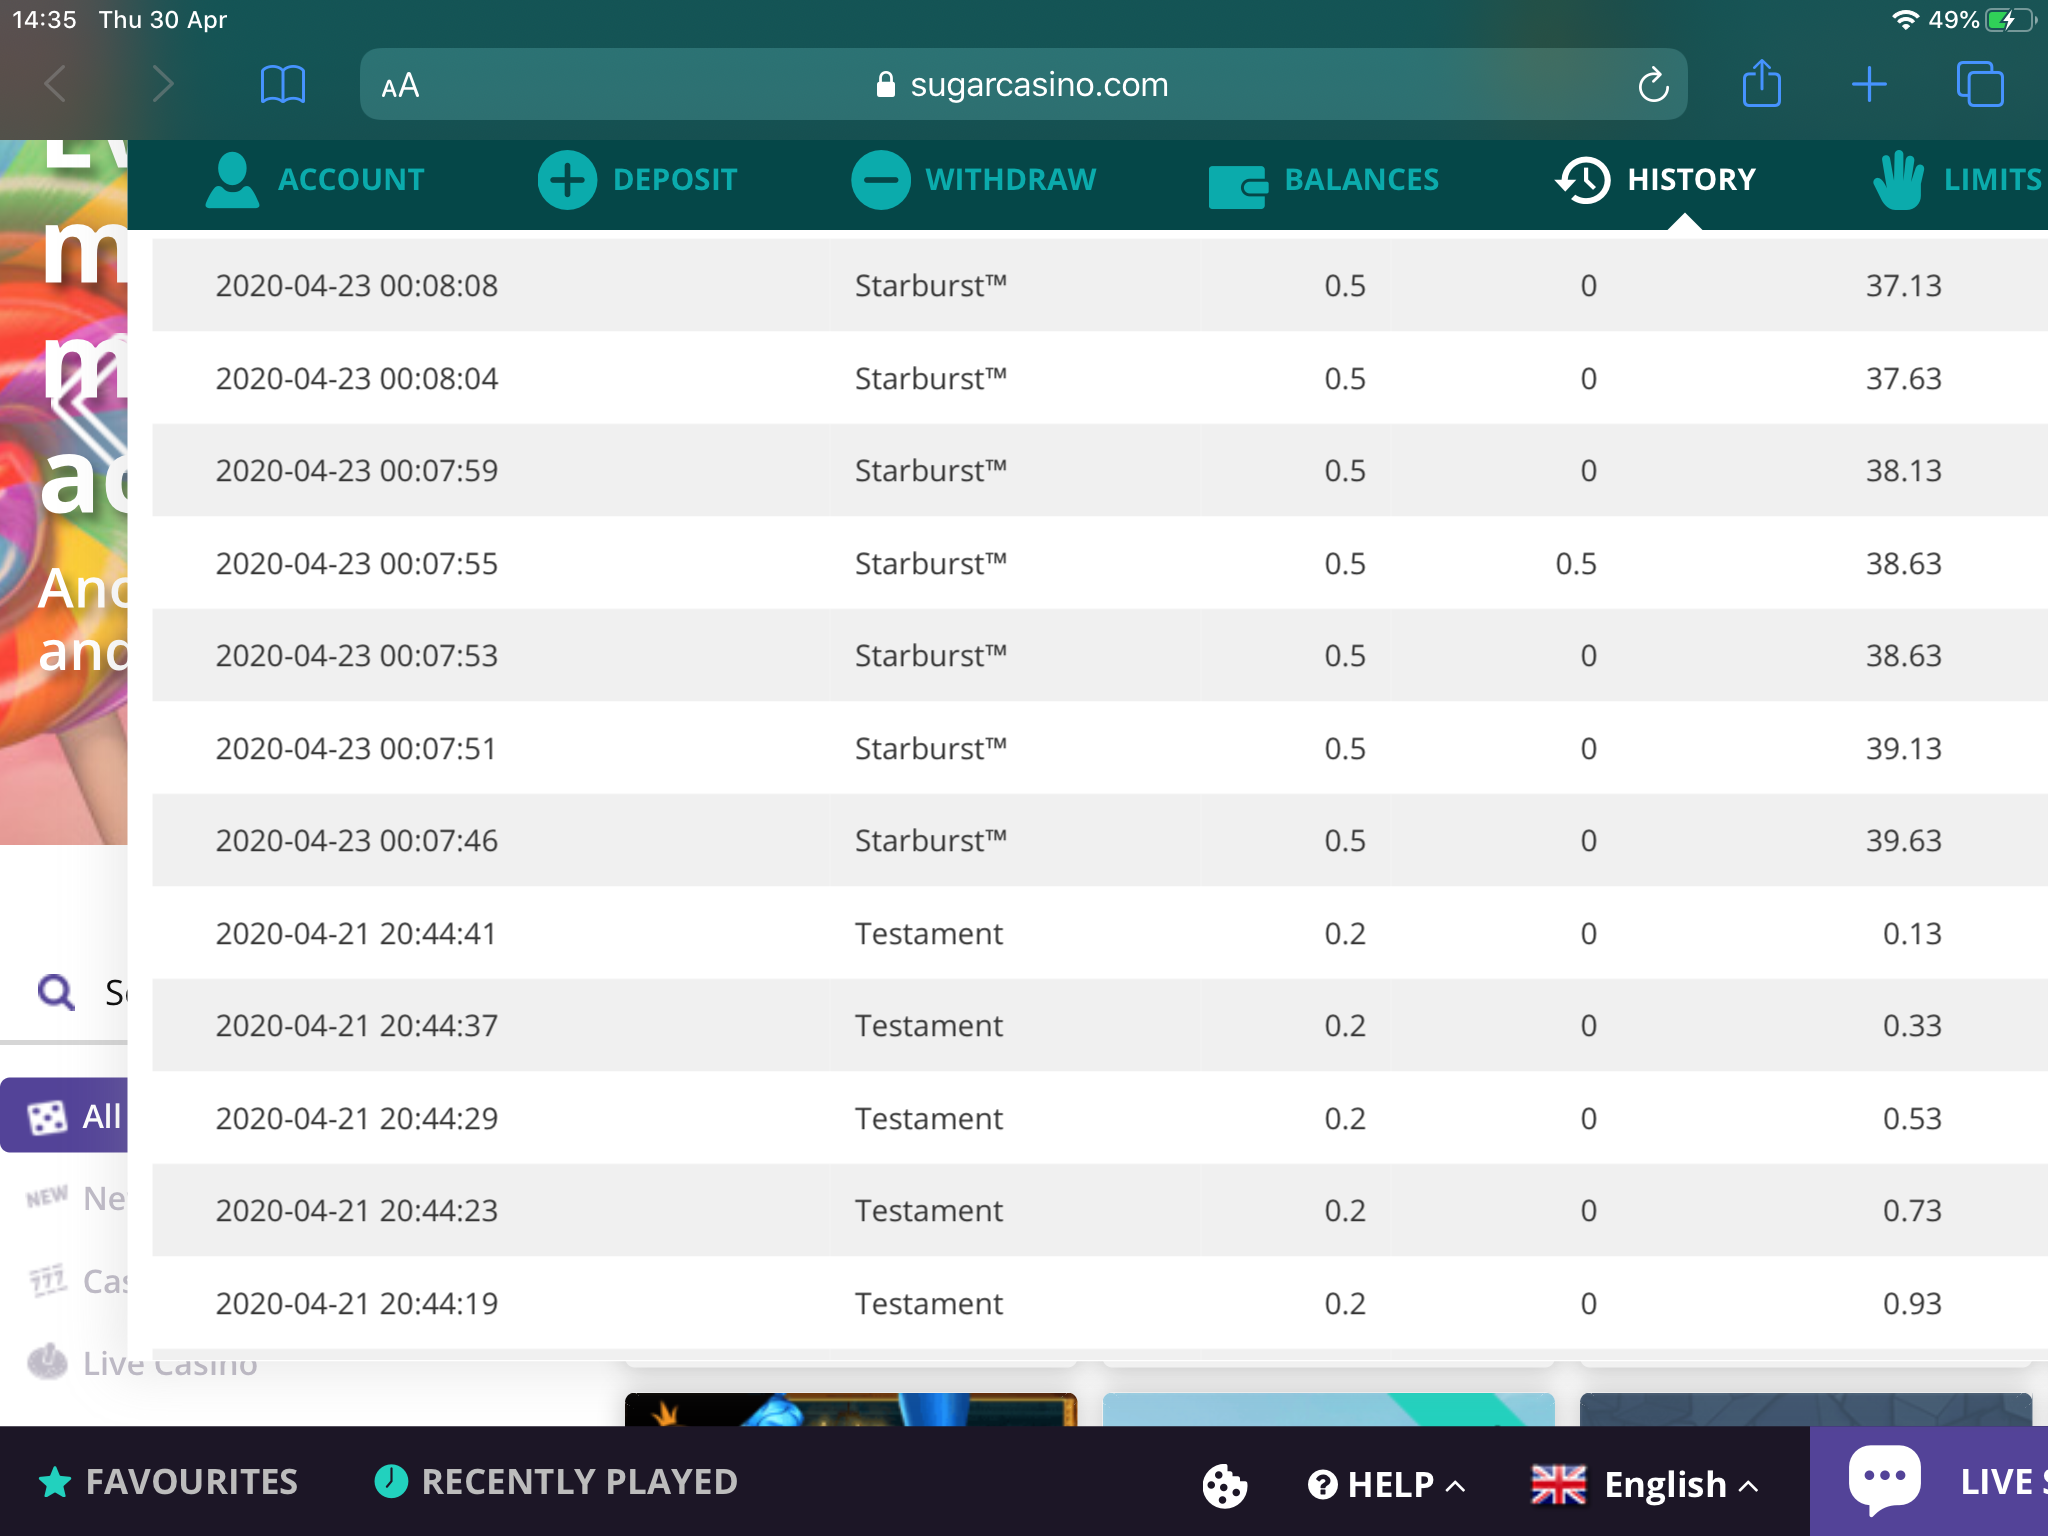Click the withdraw minus circle icon
2048x1536 pixels.
point(880,180)
